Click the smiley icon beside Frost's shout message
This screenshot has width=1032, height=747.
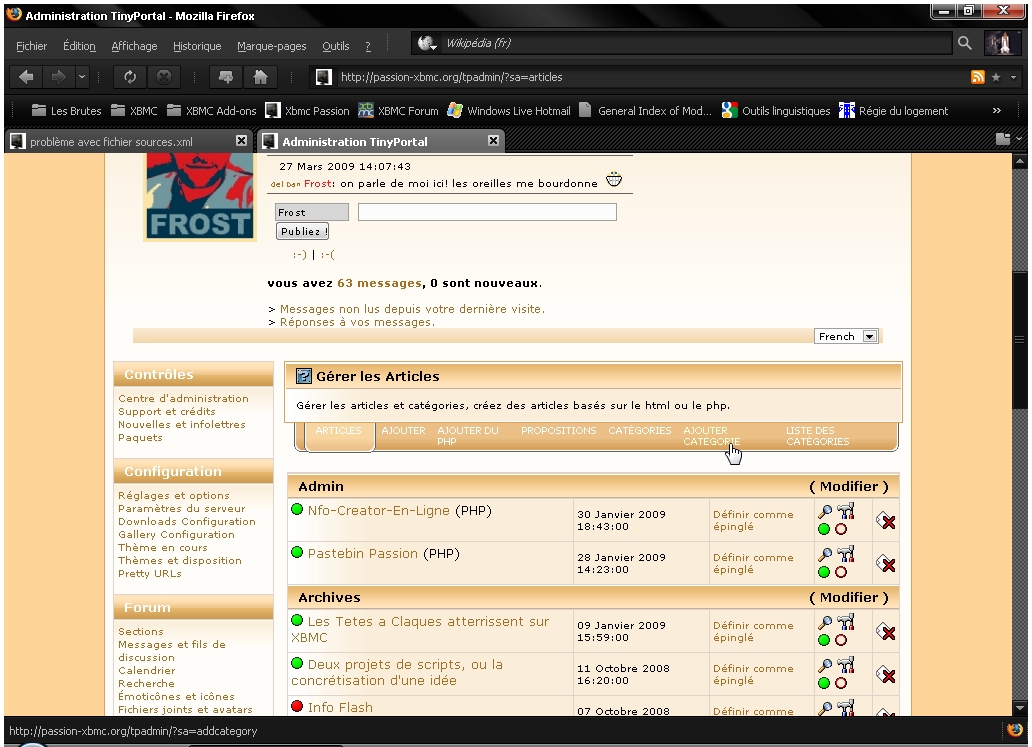(x=614, y=180)
